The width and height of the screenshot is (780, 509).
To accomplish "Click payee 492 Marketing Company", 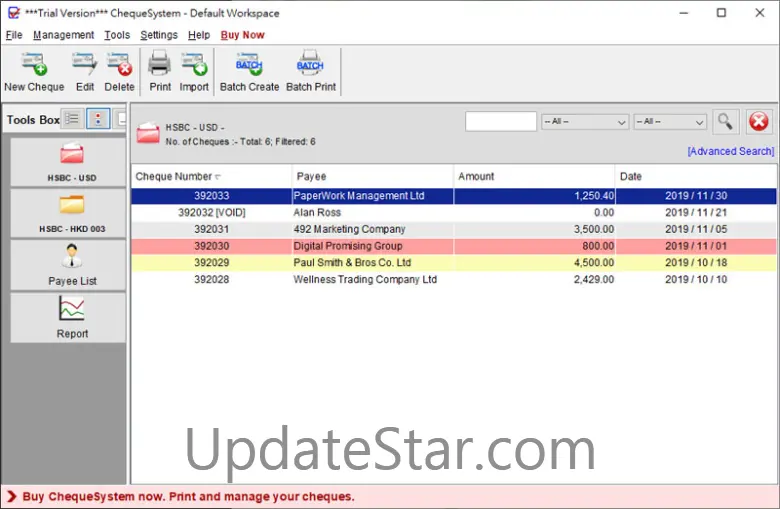I will [349, 229].
